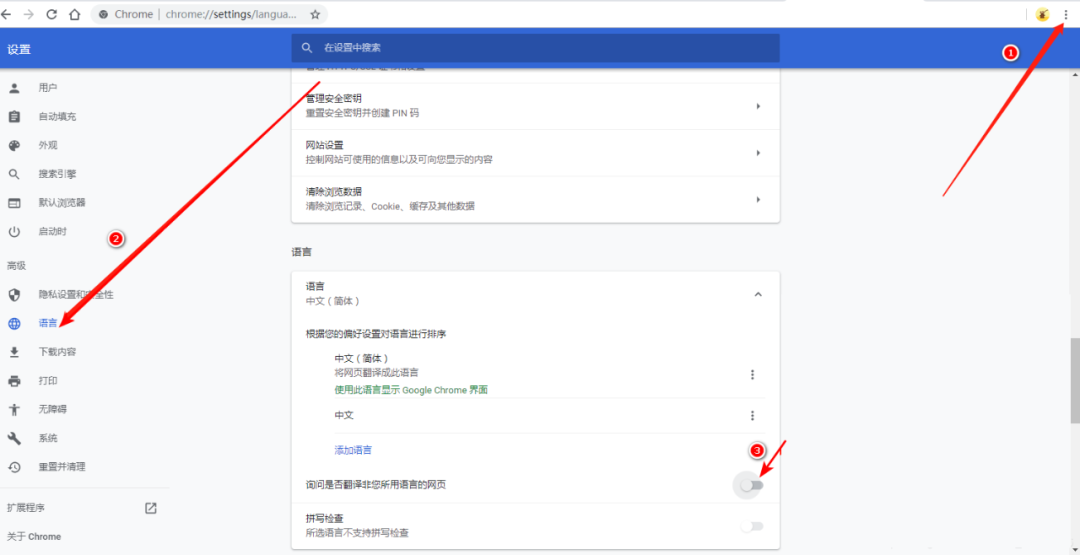Click the page's vertical scrollbar thumb
Screen dimensions: 1080x555
tap(1074, 380)
